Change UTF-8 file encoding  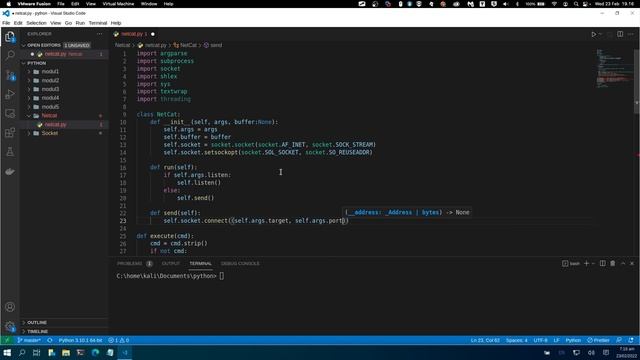(540, 340)
